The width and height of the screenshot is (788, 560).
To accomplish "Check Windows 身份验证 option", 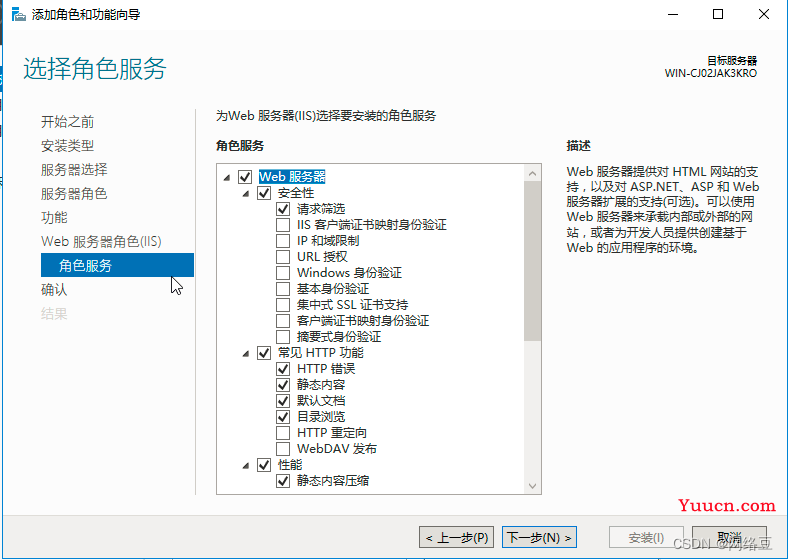I will pyautogui.click(x=283, y=273).
